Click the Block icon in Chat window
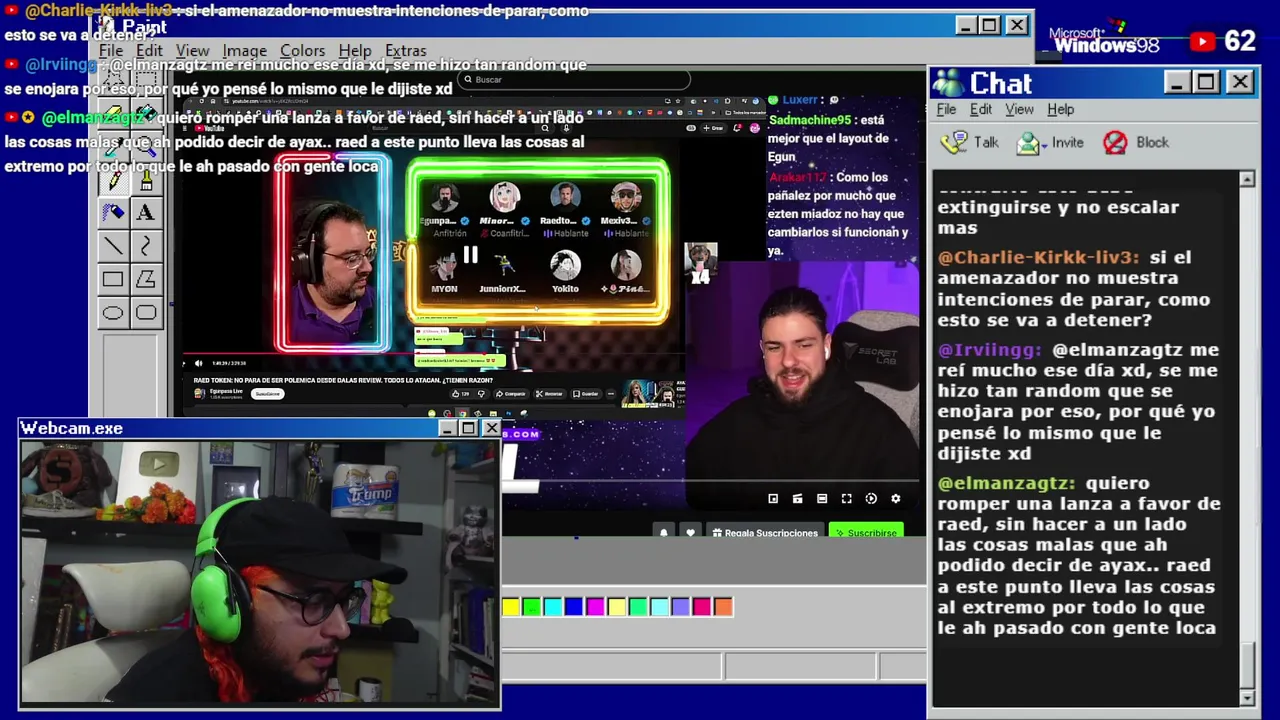This screenshot has height=720, width=1280. [x=1115, y=142]
